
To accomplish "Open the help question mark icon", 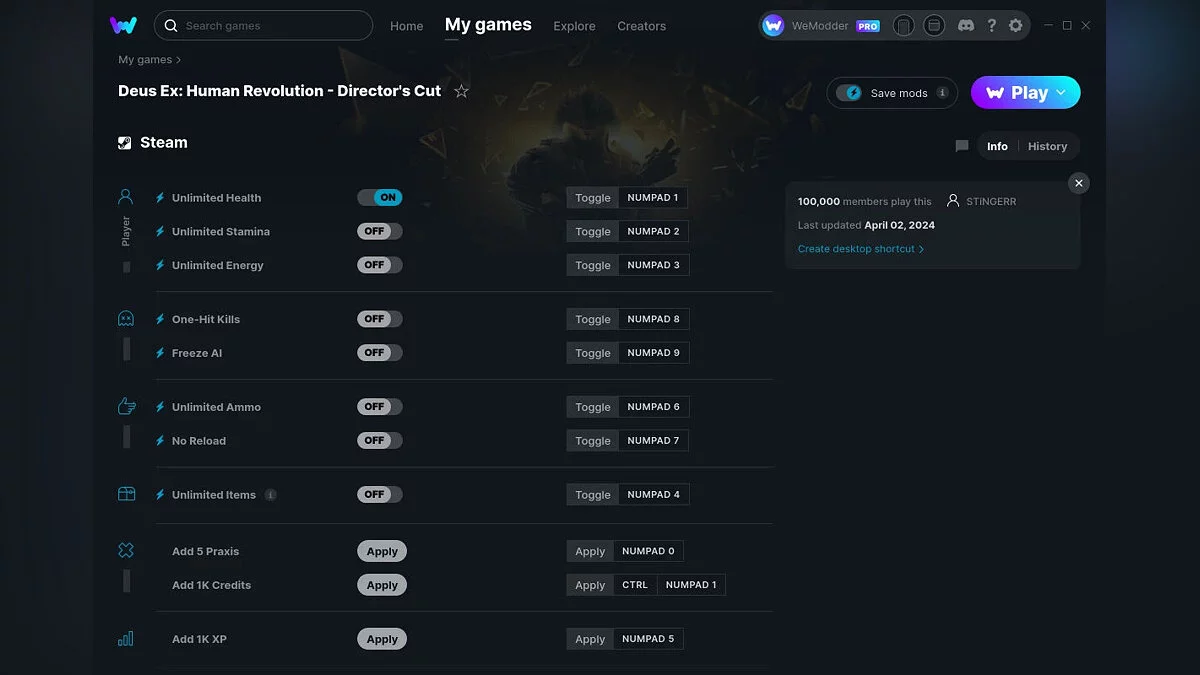I will pyautogui.click(x=991, y=26).
